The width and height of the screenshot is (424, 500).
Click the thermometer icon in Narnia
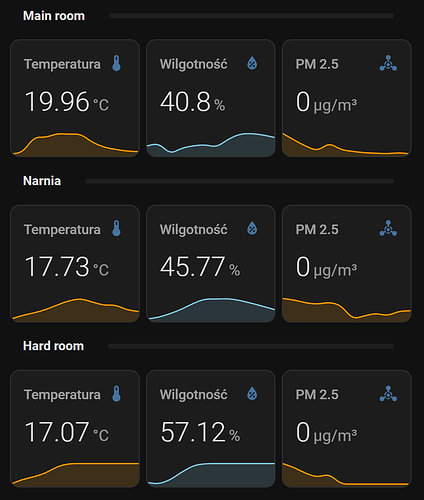coord(116,229)
